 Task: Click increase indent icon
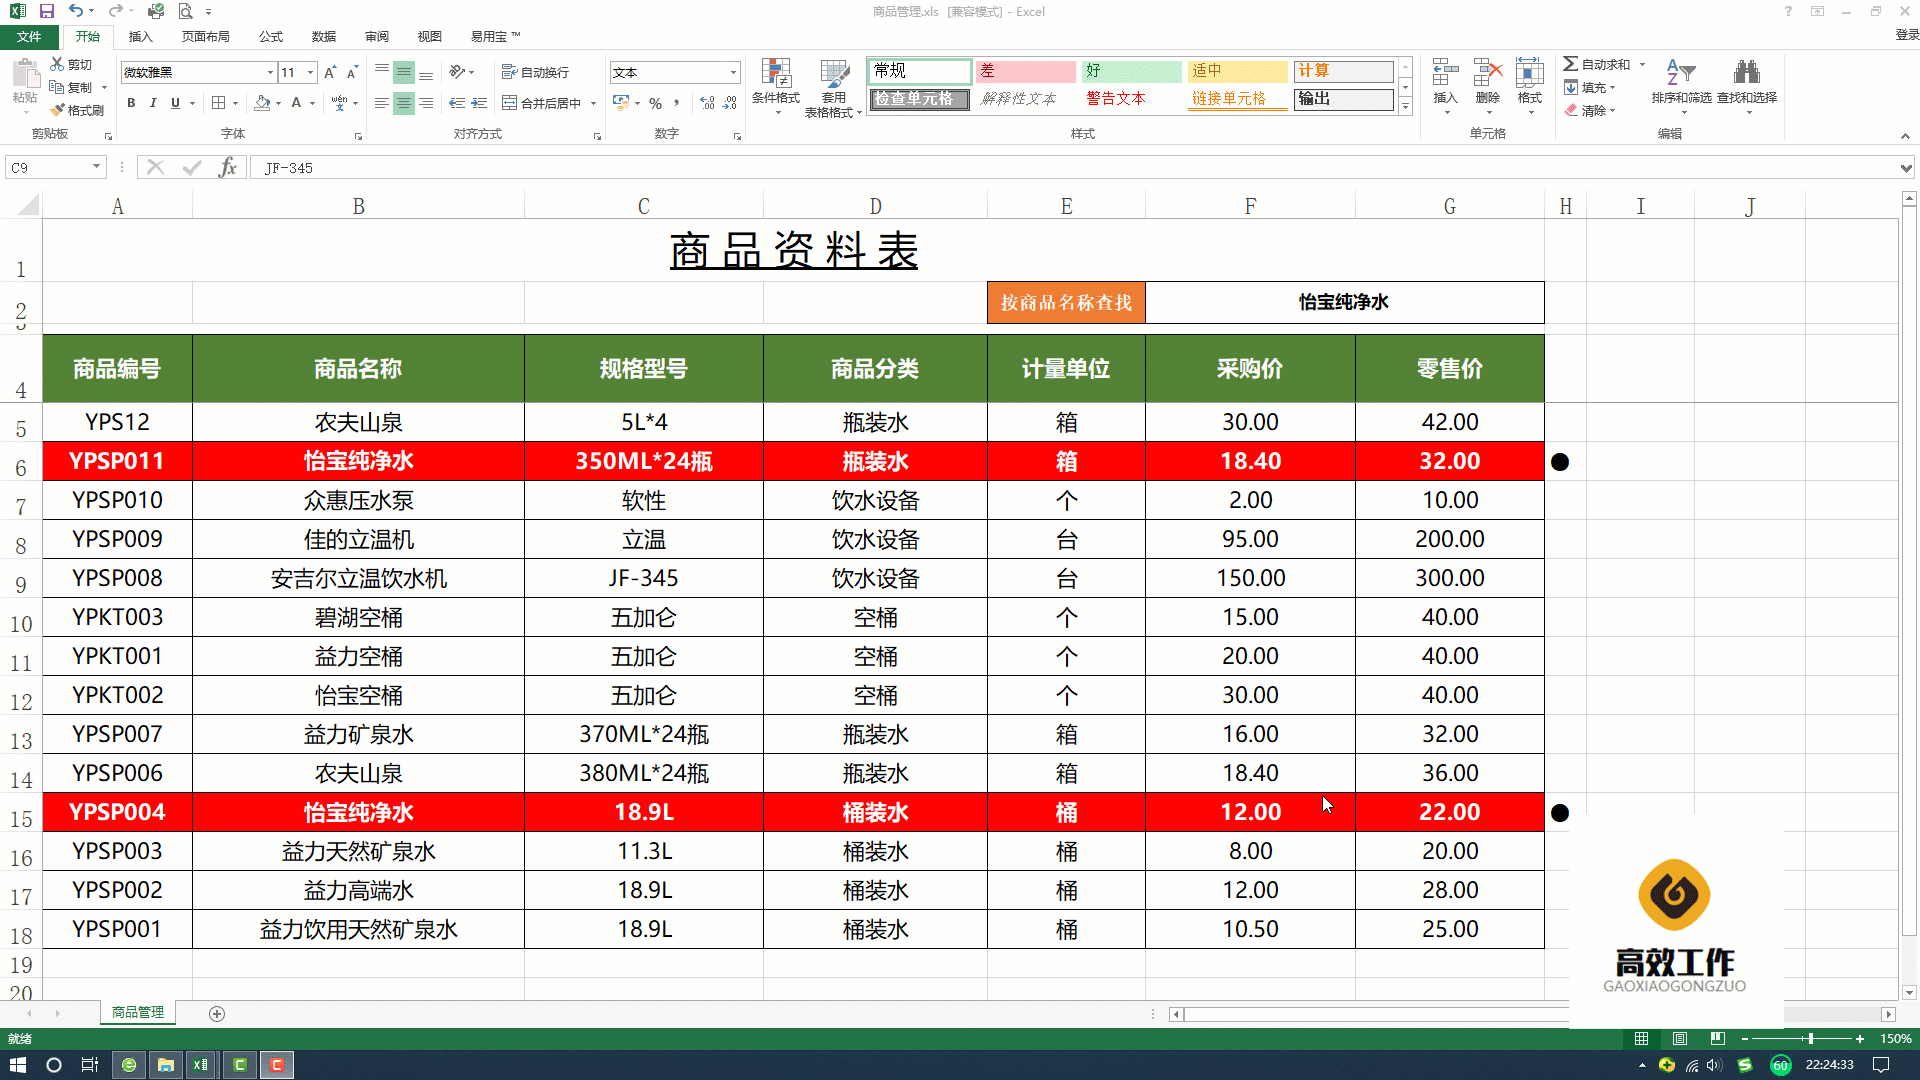479,103
